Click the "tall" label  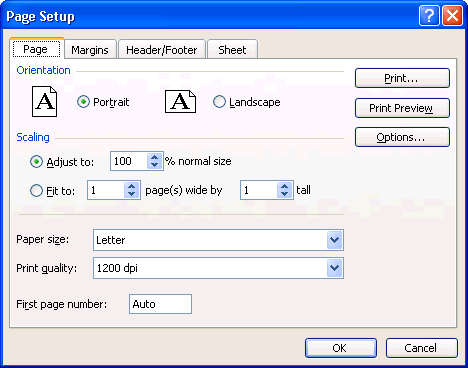pyautogui.click(x=303, y=190)
